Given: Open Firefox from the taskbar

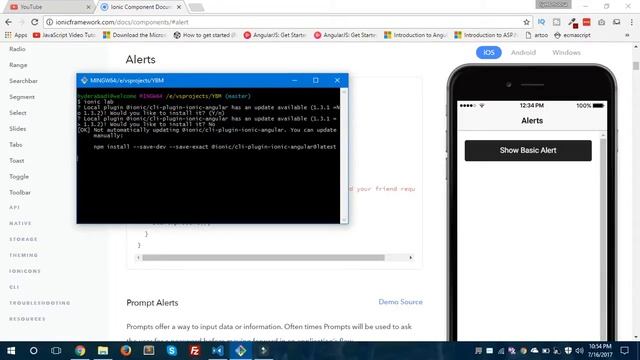Looking at the screenshot, I should tap(126, 351).
